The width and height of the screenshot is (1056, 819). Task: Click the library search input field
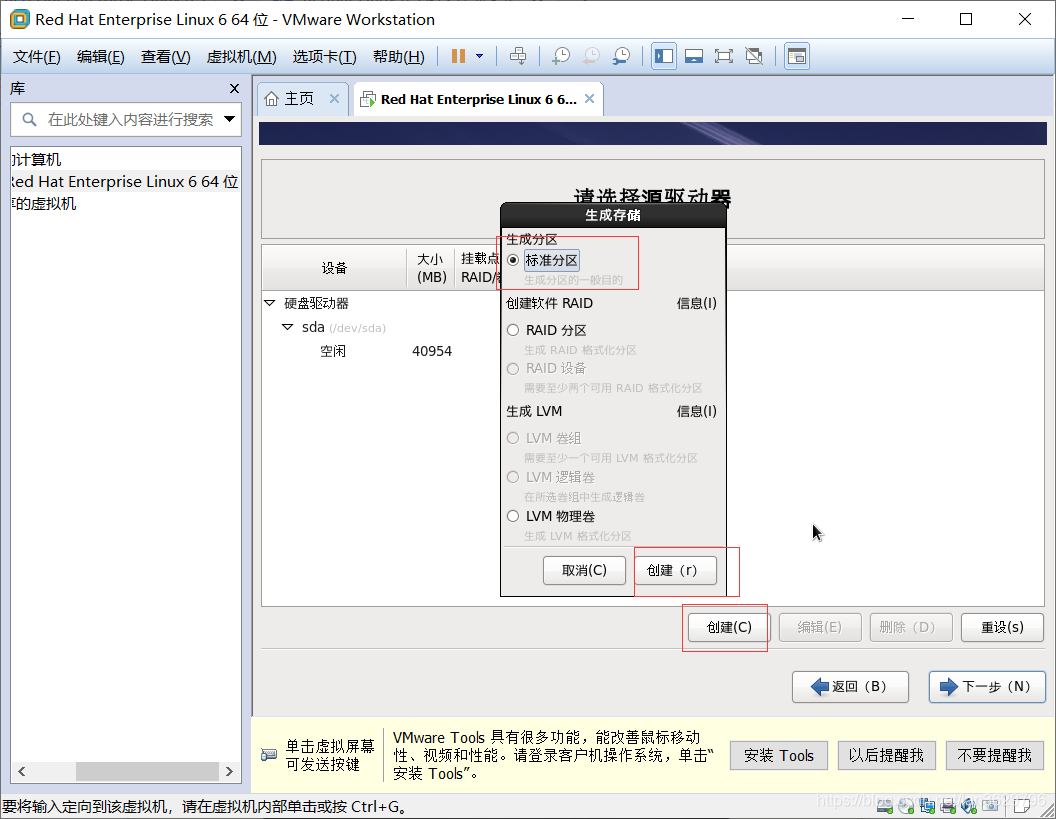[x=126, y=120]
